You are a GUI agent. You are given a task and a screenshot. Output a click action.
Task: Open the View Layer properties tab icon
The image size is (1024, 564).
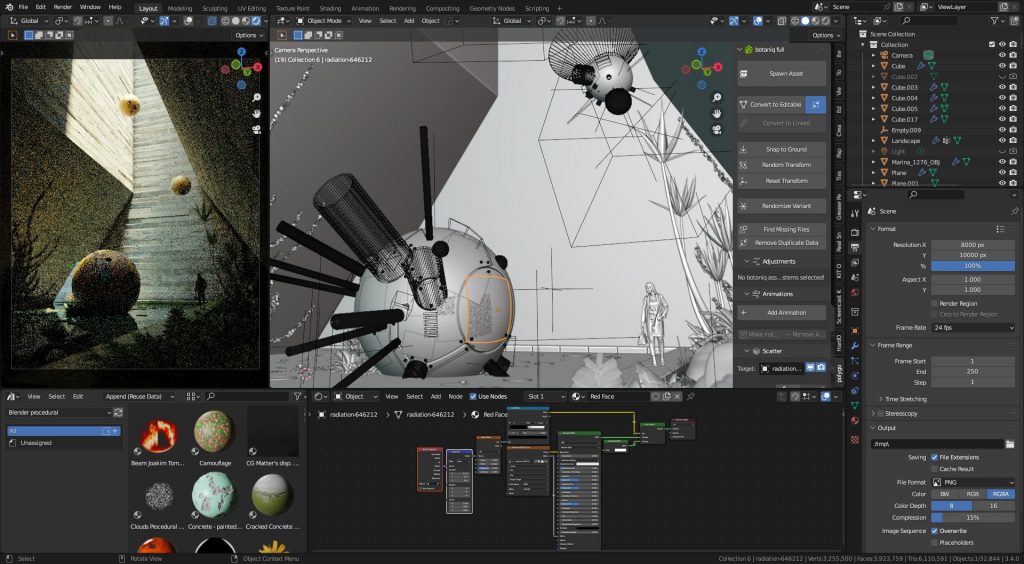click(855, 262)
